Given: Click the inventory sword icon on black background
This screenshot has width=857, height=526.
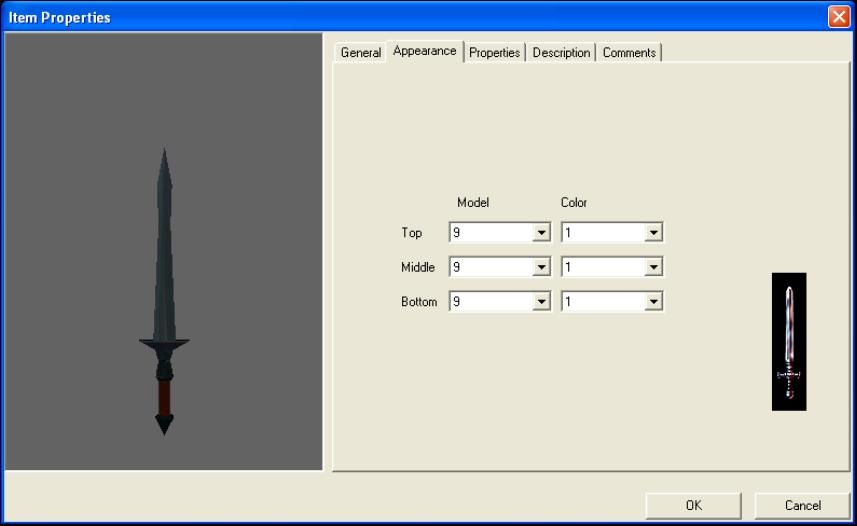Looking at the screenshot, I should [x=788, y=342].
